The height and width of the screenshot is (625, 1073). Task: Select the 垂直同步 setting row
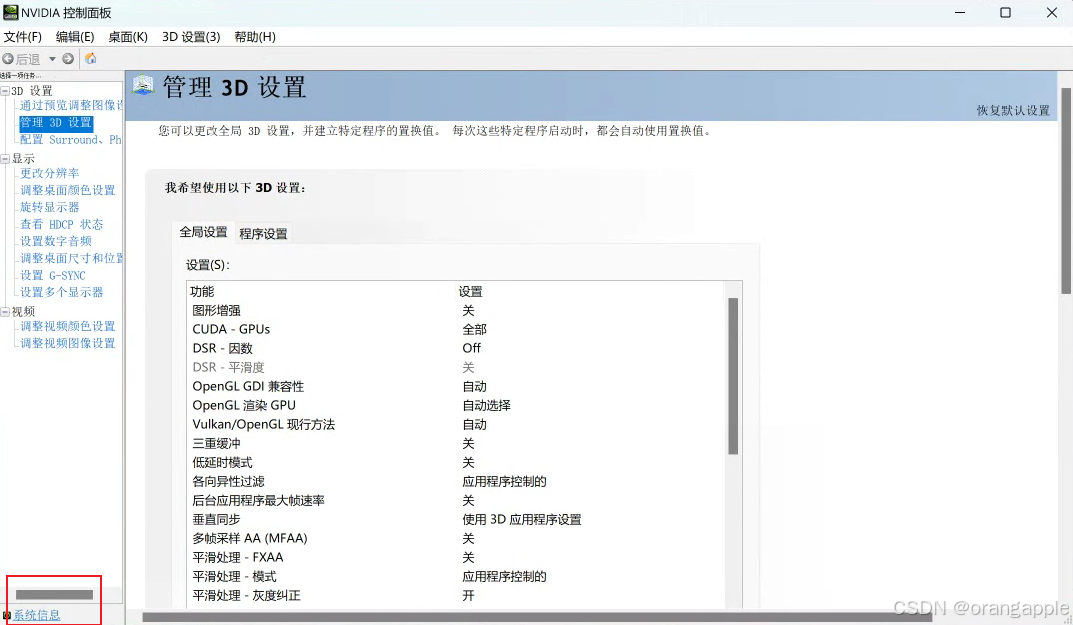(455, 520)
